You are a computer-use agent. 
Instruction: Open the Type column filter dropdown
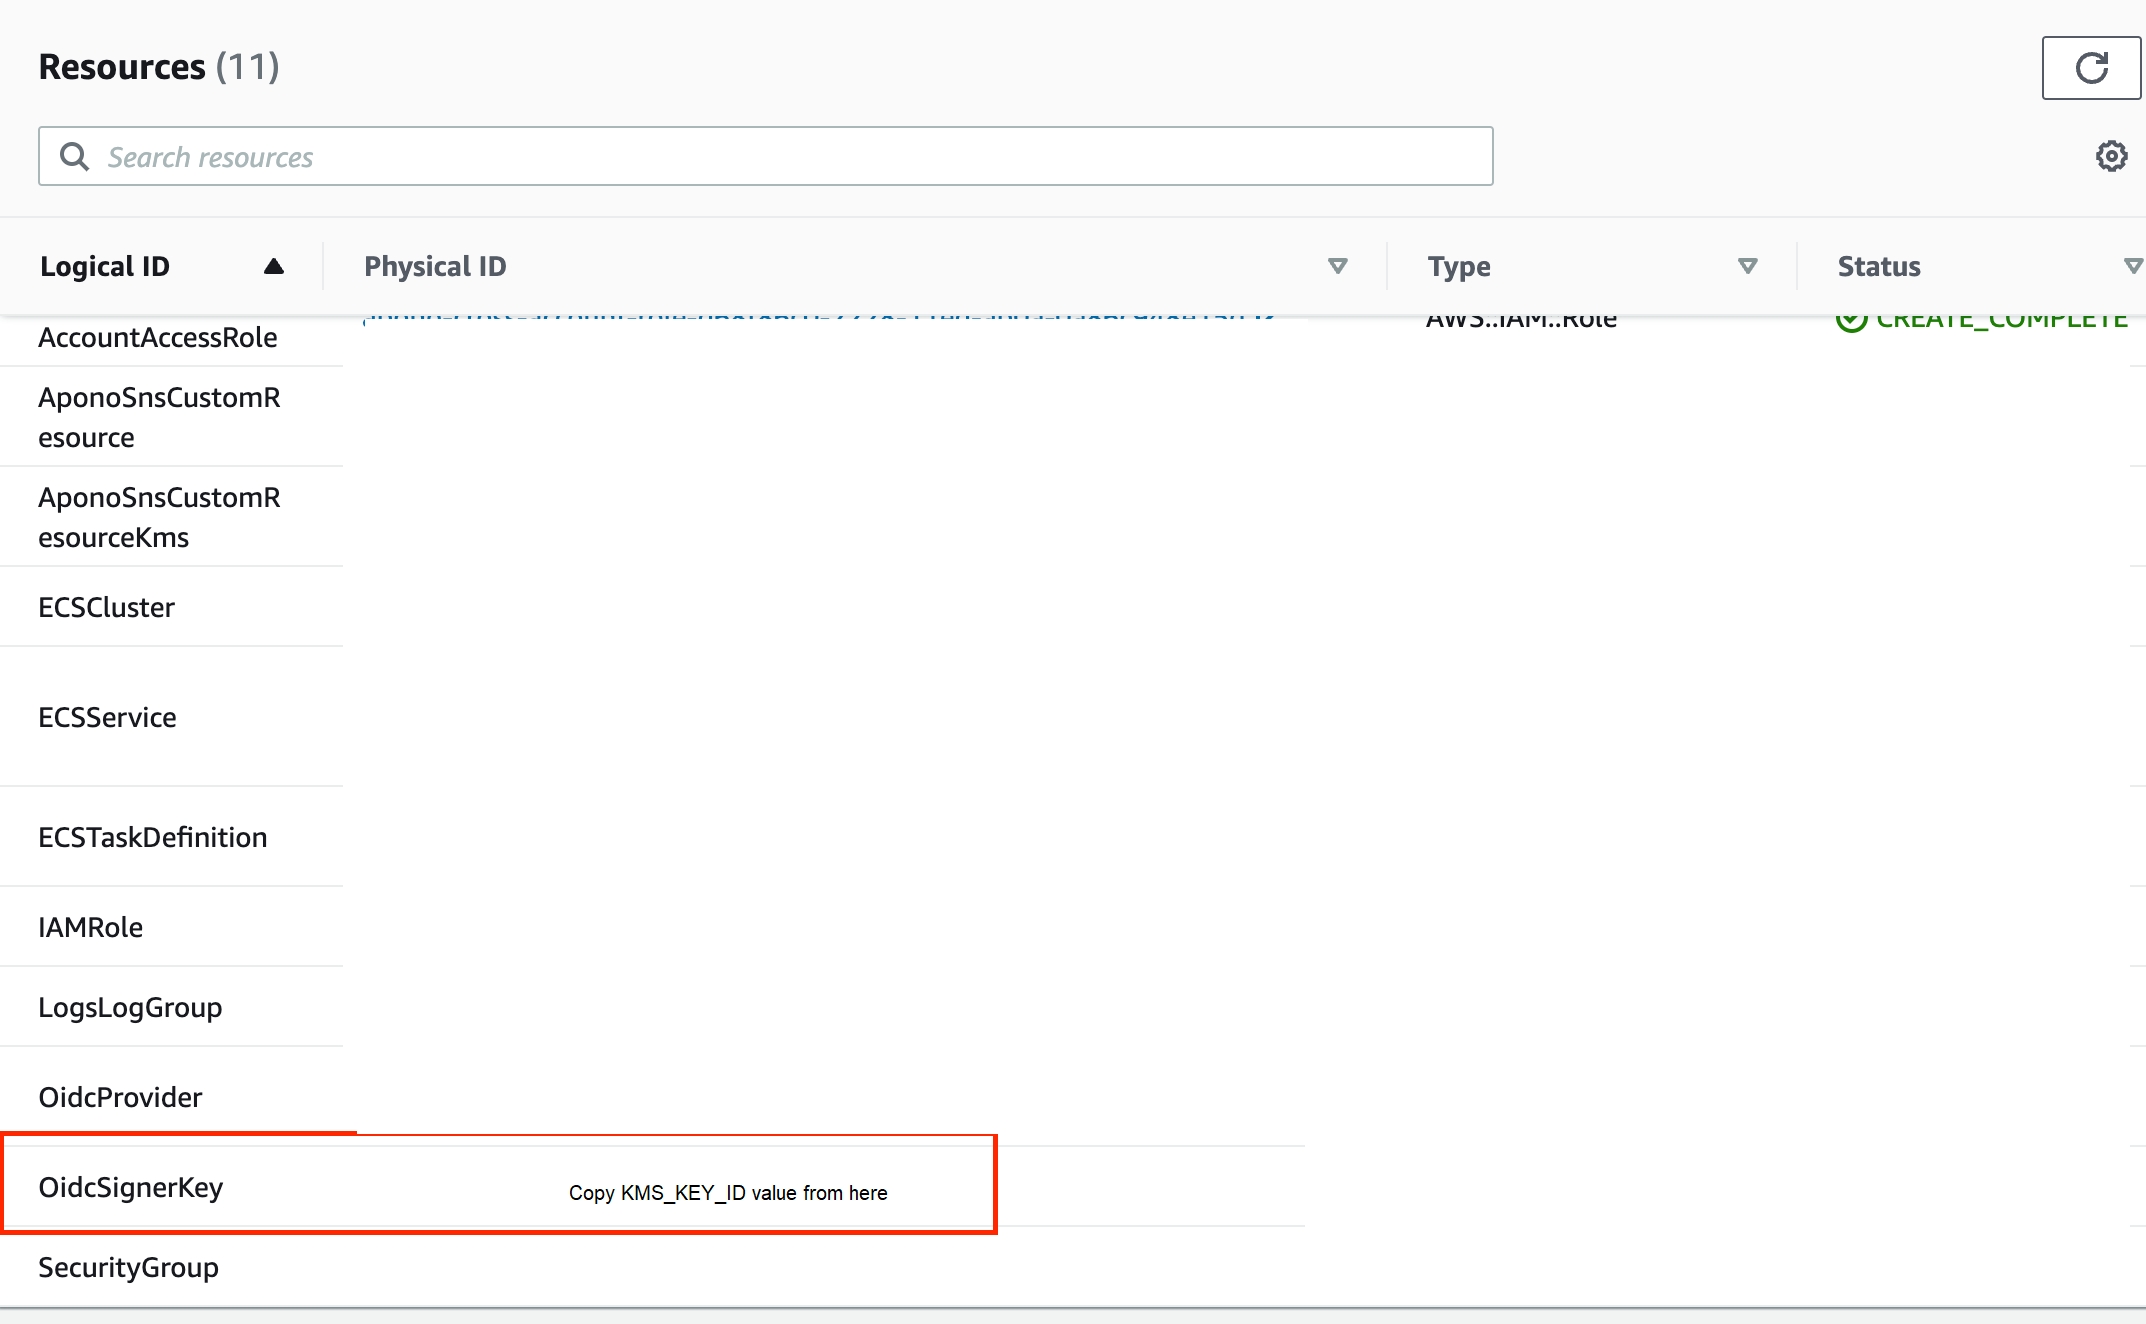pyautogui.click(x=1747, y=266)
